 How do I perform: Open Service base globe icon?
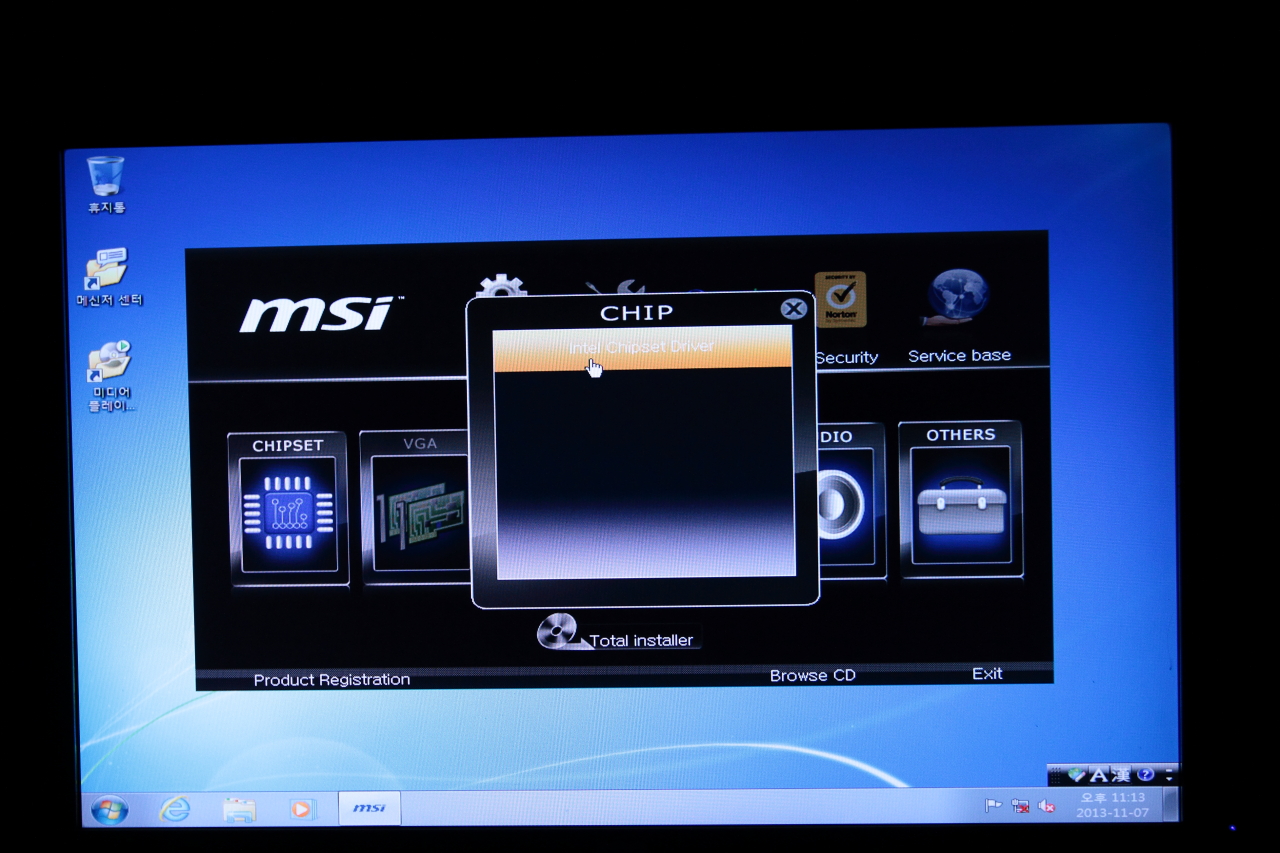pyautogui.click(x=958, y=297)
